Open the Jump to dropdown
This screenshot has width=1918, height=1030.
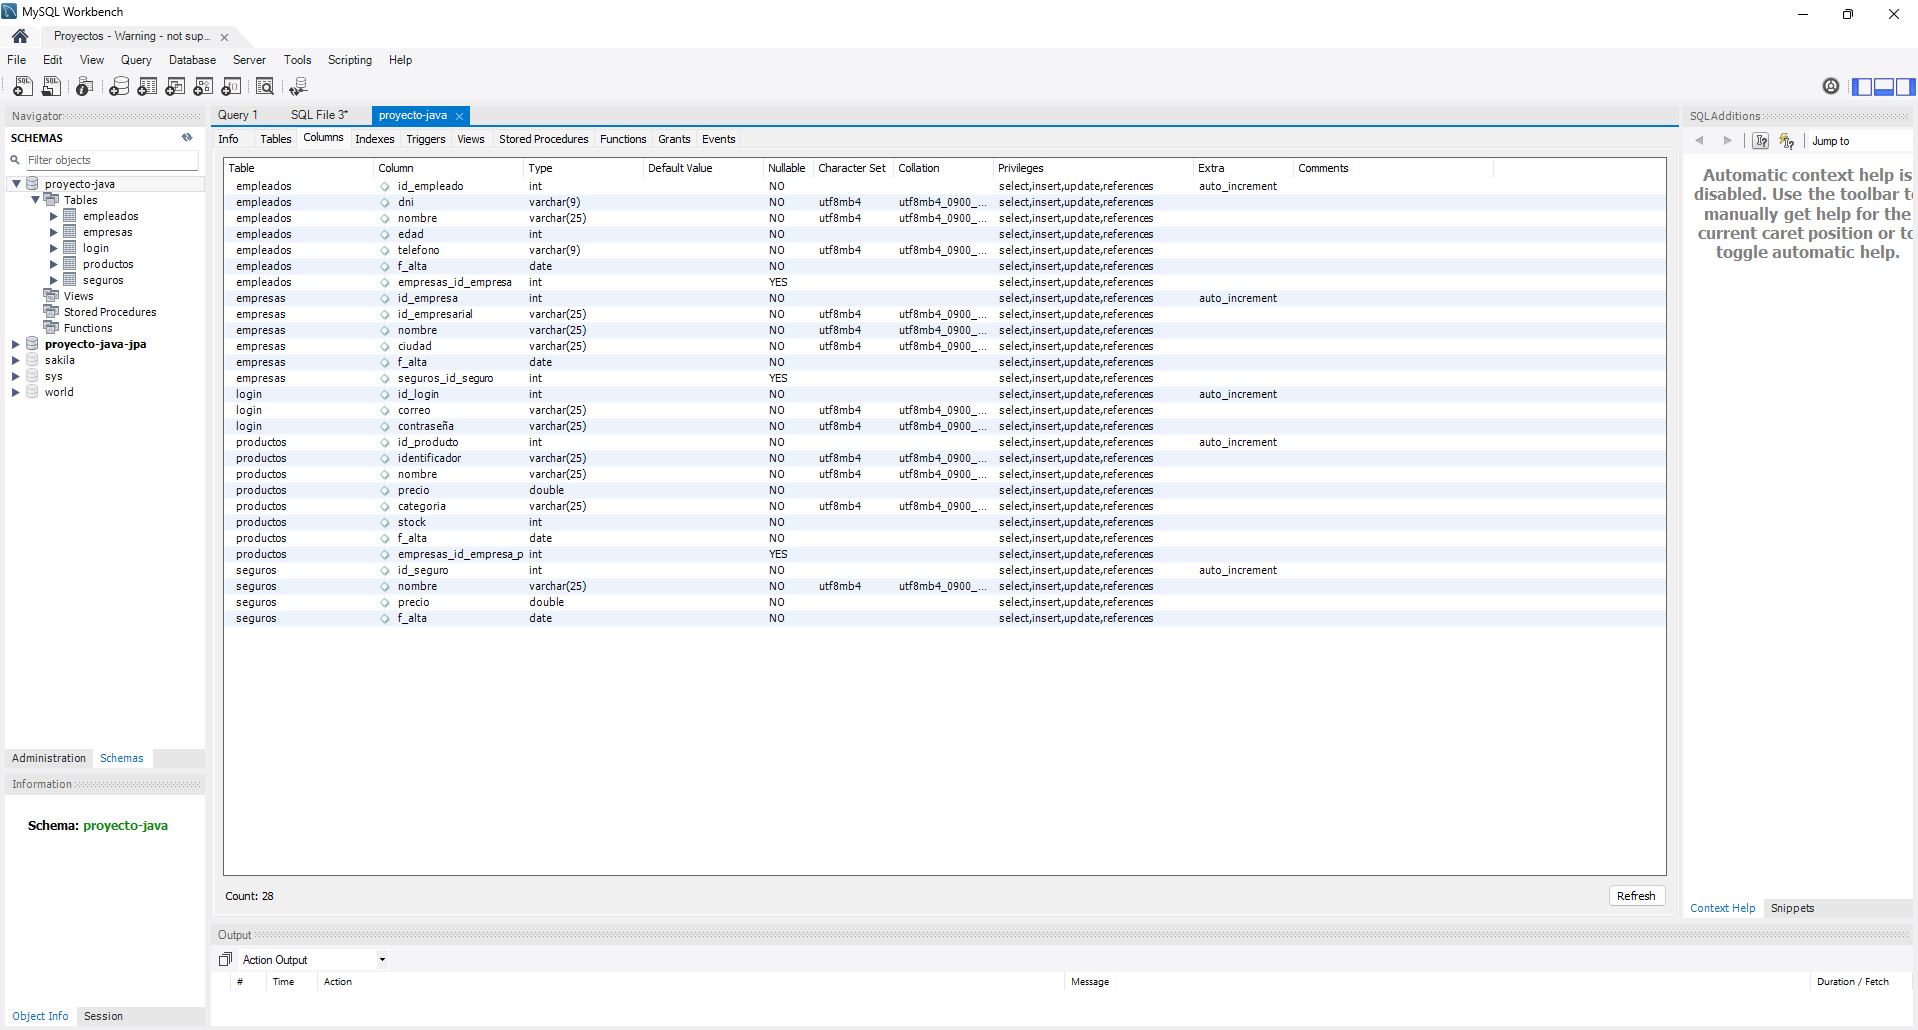pyautogui.click(x=1859, y=141)
